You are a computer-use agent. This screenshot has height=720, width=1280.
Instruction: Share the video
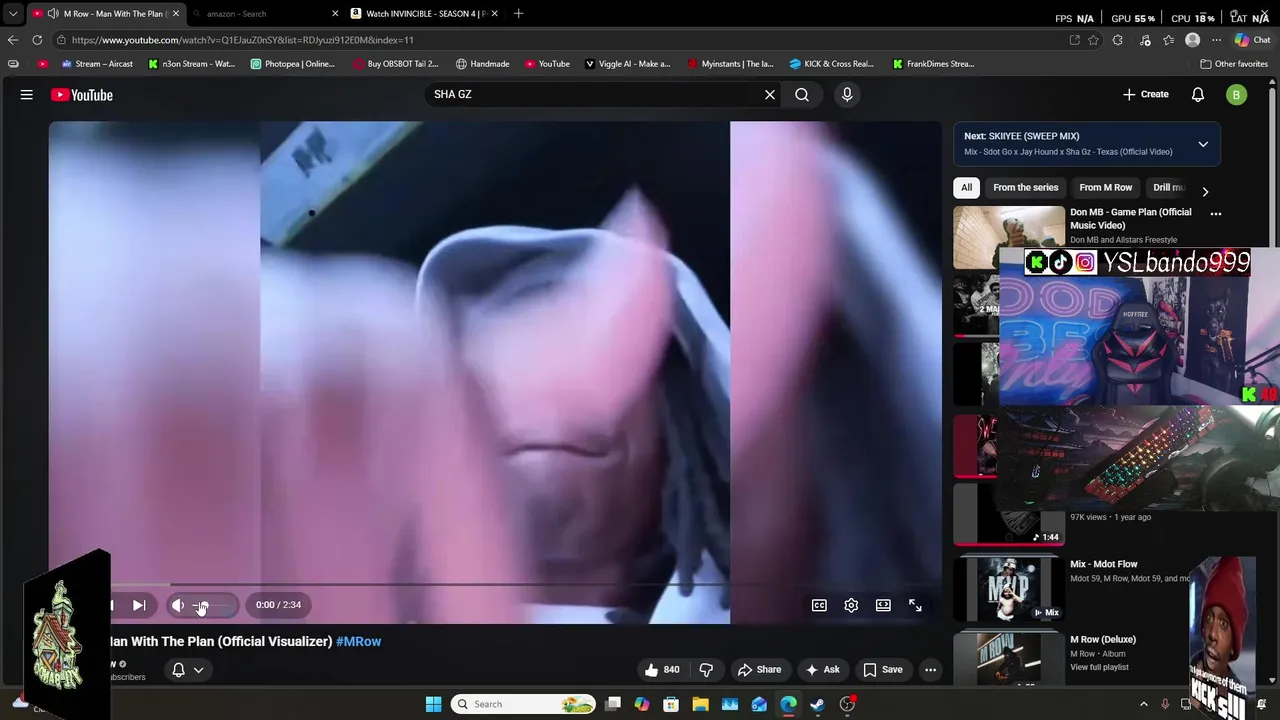pos(759,670)
